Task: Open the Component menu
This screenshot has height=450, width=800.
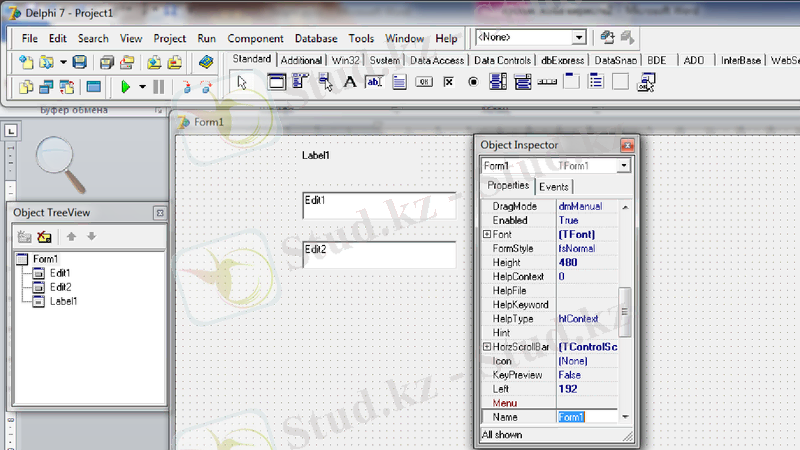Action: coord(255,38)
